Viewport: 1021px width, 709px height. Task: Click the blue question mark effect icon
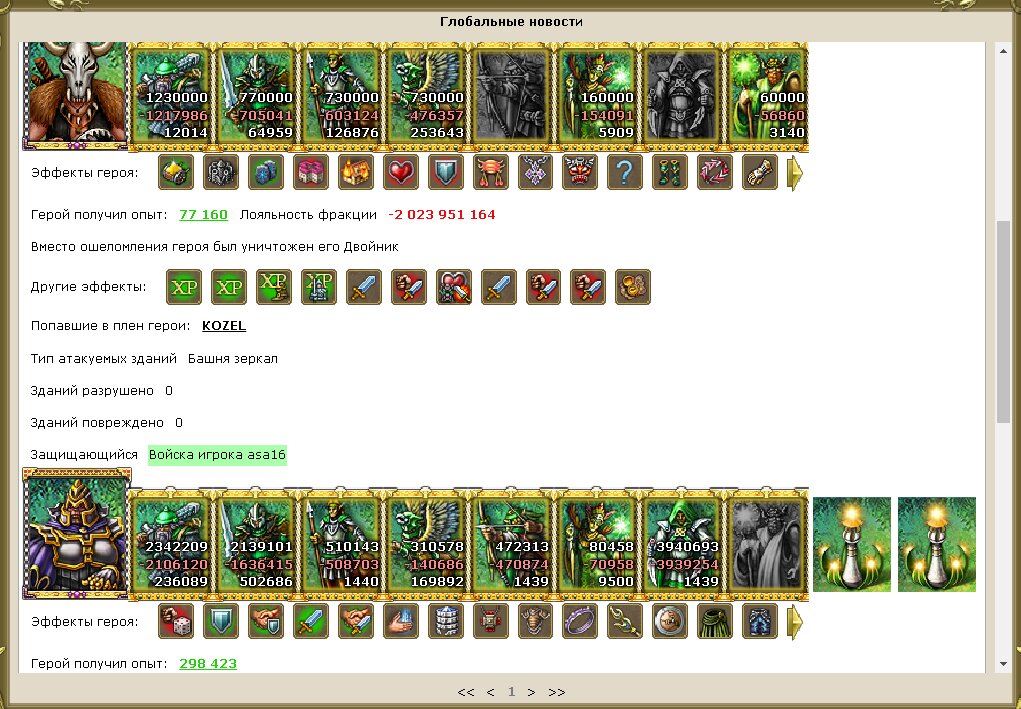(624, 173)
